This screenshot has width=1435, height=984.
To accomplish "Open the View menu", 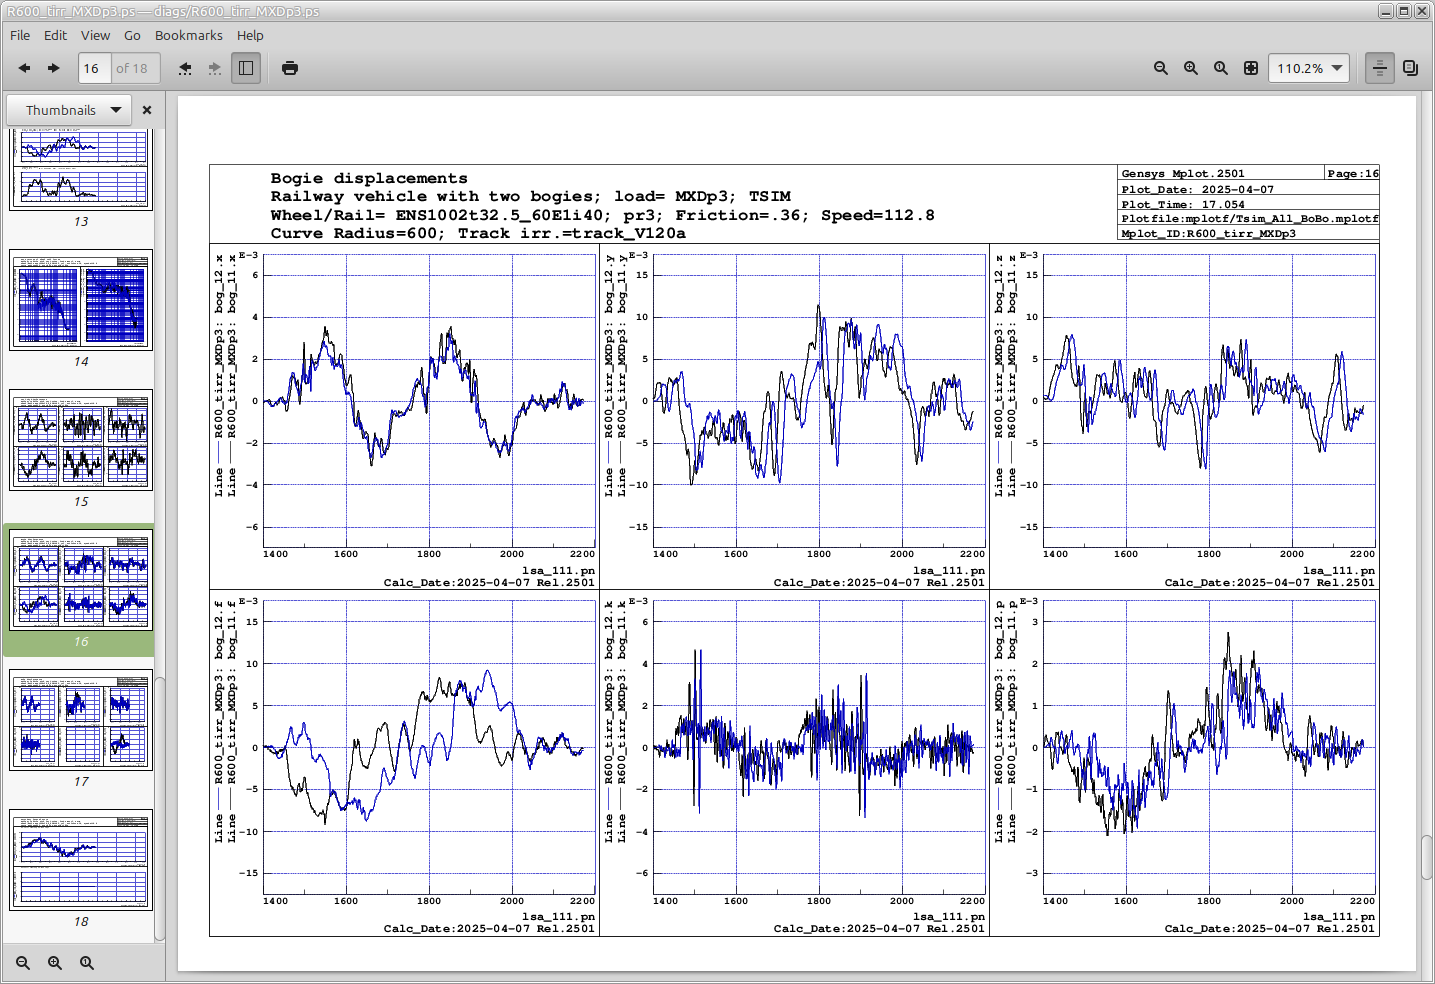I will coord(95,35).
